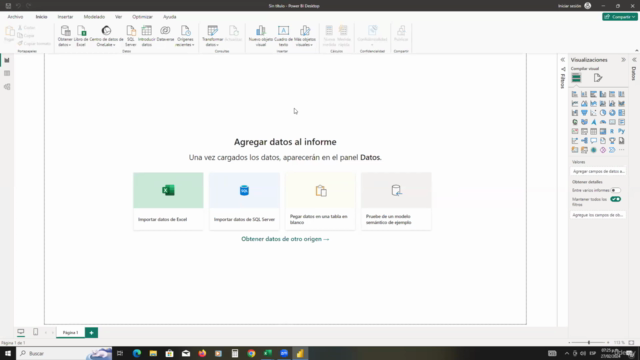Image resolution: width=640 pixels, height=360 pixels.
Task: Select the Página 1 page tab
Action: click(71, 333)
